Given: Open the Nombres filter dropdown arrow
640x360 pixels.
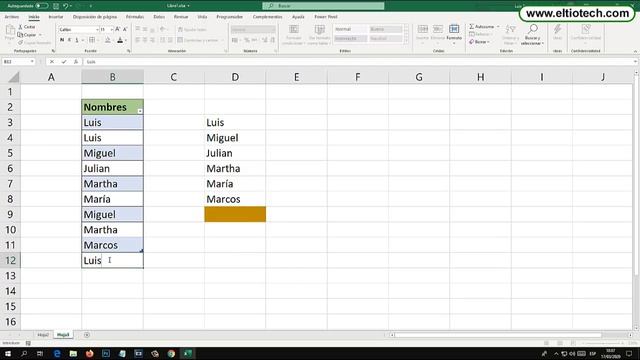Looking at the screenshot, I should coord(140,111).
